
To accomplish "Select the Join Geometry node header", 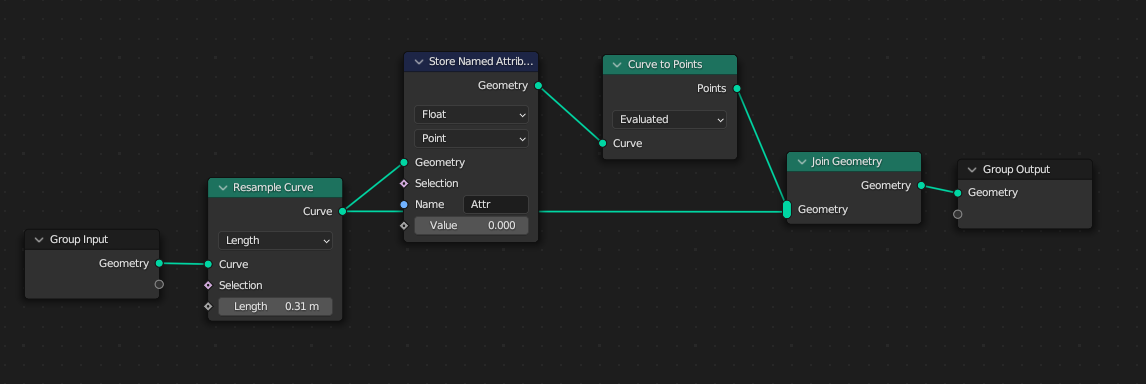I will [x=854, y=162].
